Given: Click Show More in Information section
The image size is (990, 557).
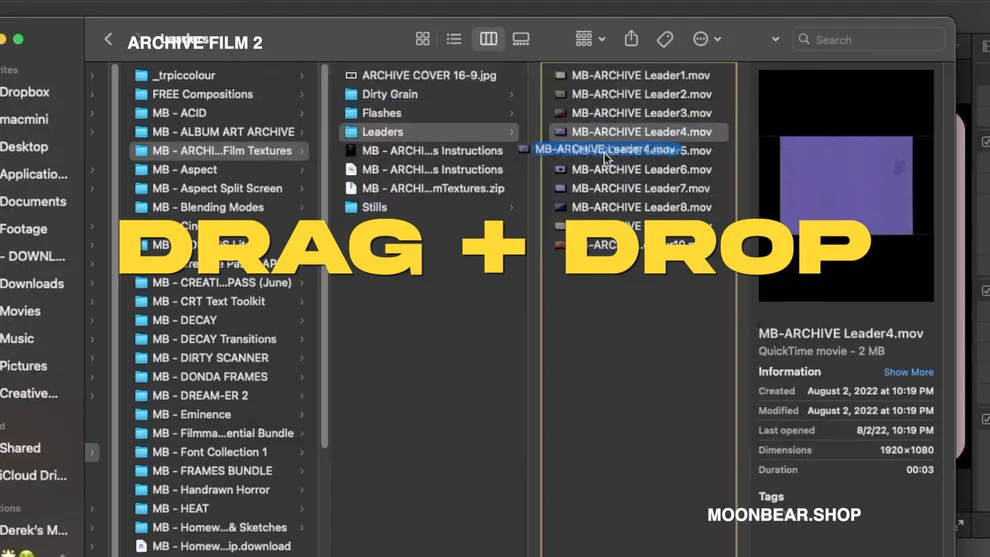Looking at the screenshot, I should [908, 372].
